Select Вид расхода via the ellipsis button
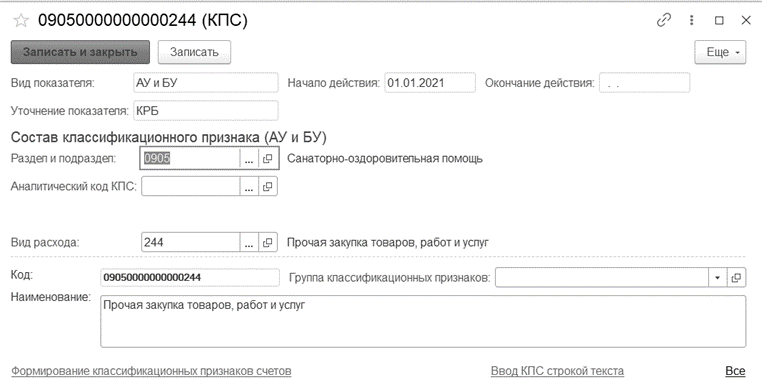 click(x=249, y=242)
